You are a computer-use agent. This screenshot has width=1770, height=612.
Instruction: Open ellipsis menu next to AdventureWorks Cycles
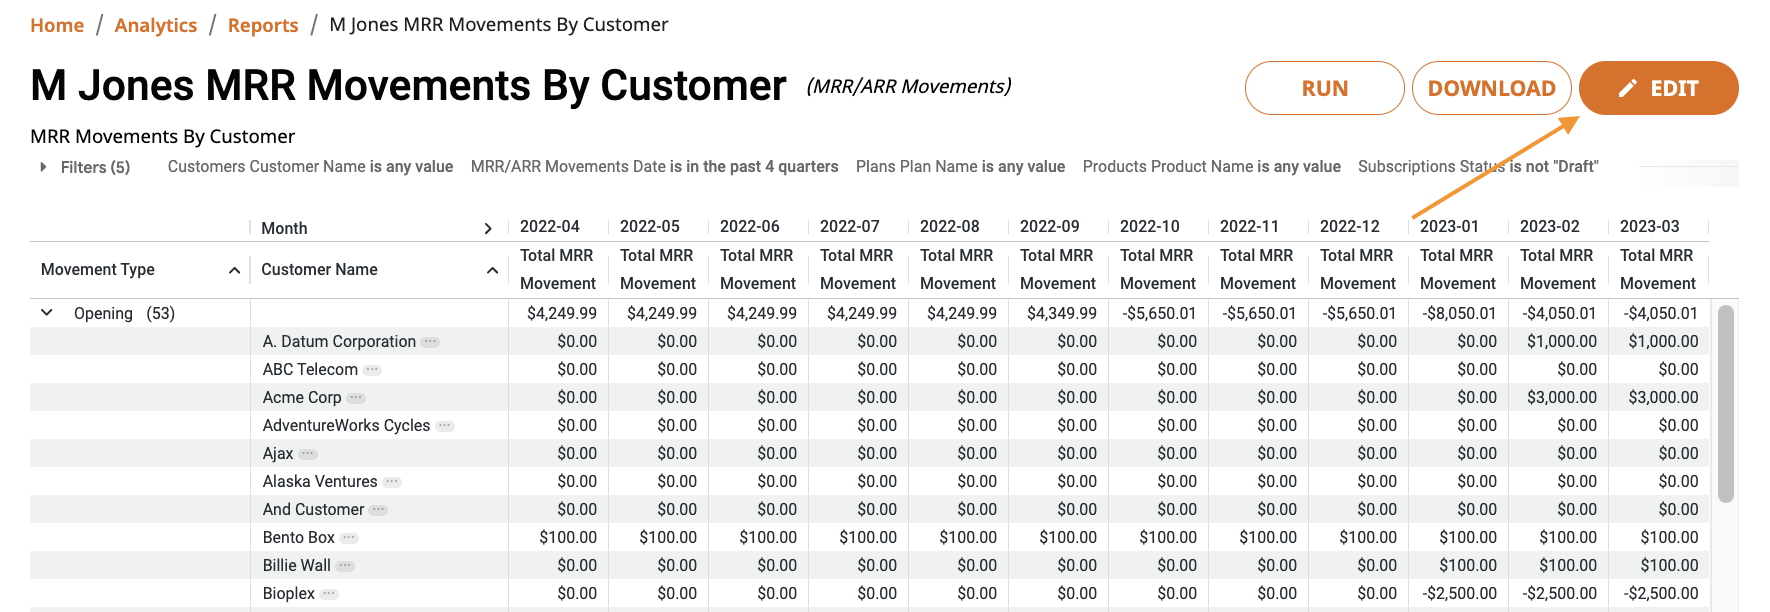[x=445, y=426]
